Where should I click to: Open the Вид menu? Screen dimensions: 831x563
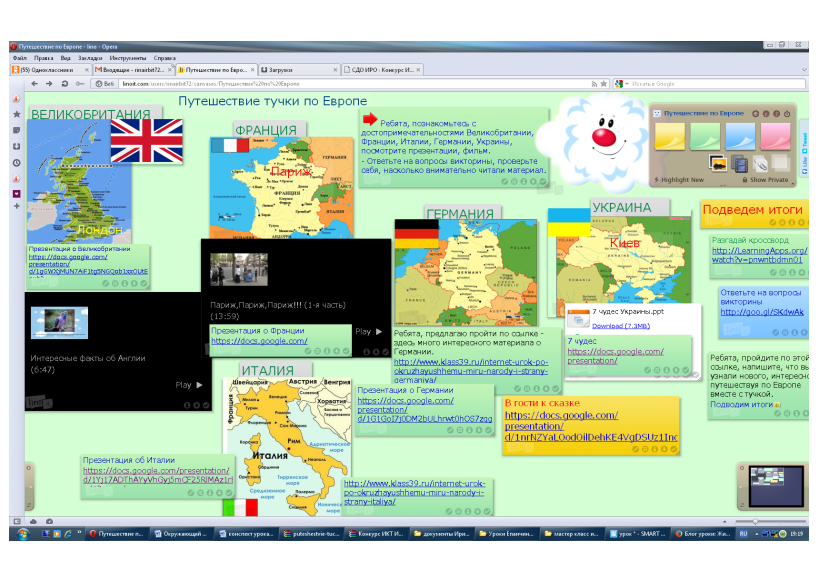[66, 58]
